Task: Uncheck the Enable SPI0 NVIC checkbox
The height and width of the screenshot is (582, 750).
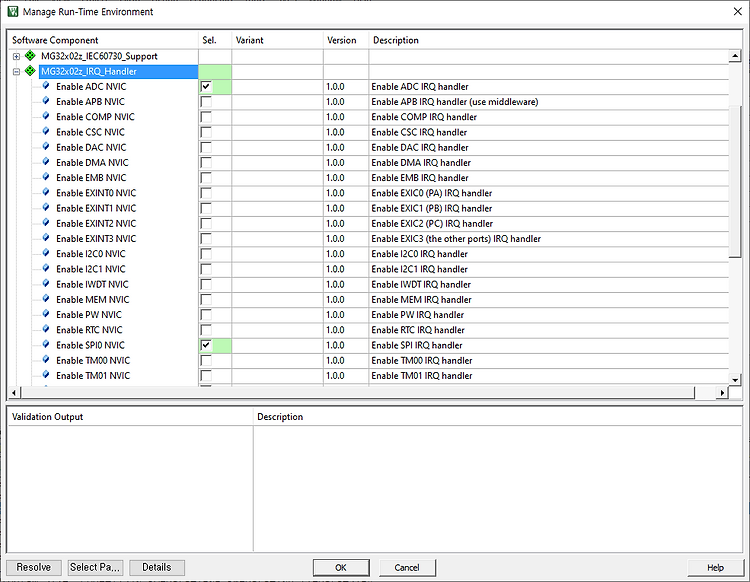Action: 206,345
